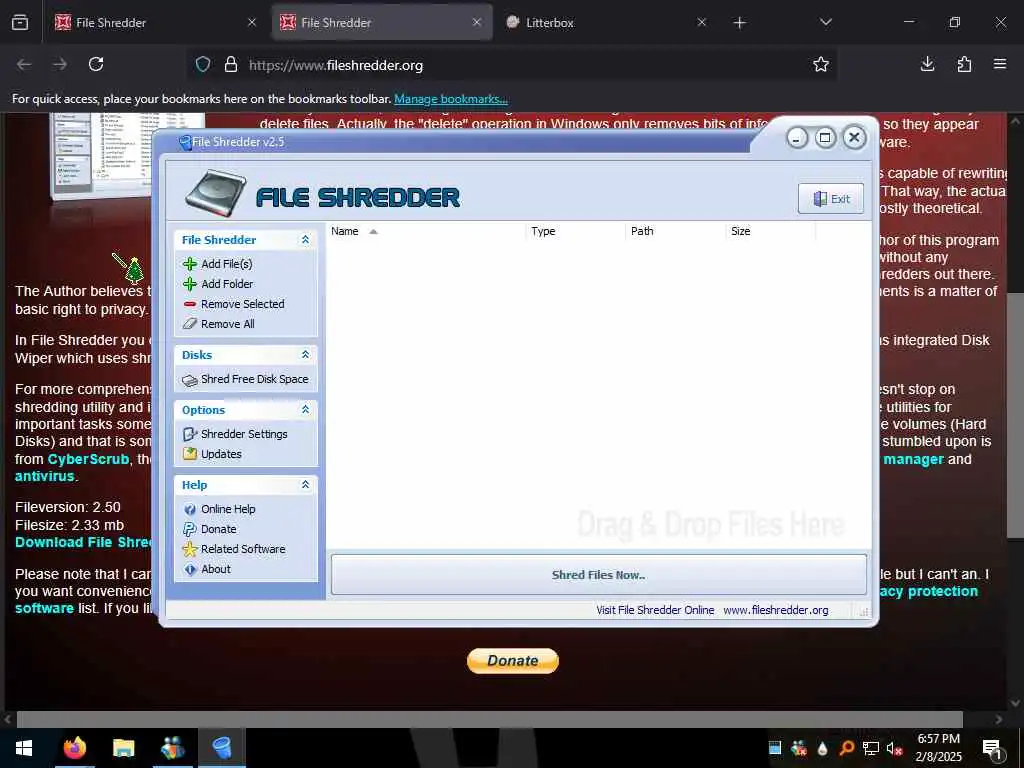Click the Add Folder plus icon
This screenshot has width=1024, height=768.
pos(189,284)
